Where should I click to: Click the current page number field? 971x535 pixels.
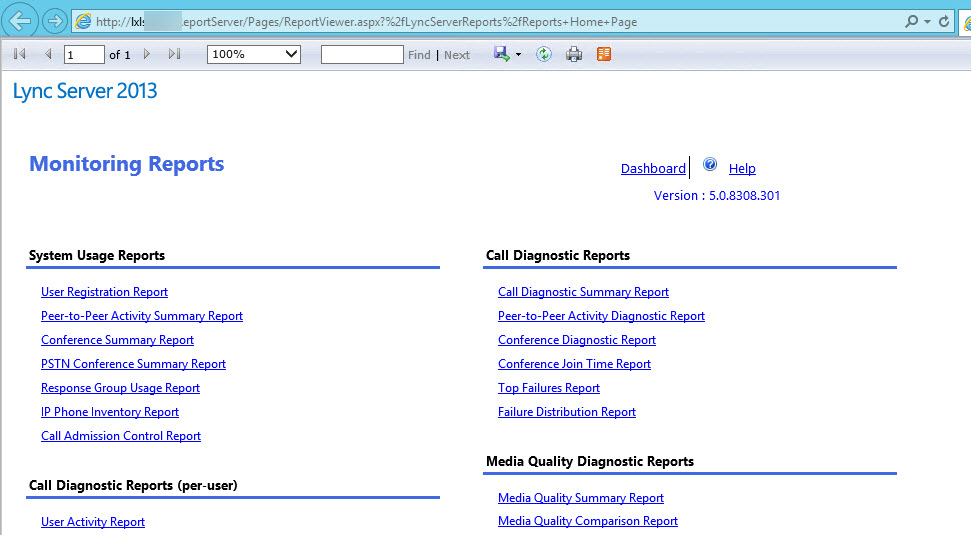pos(83,54)
